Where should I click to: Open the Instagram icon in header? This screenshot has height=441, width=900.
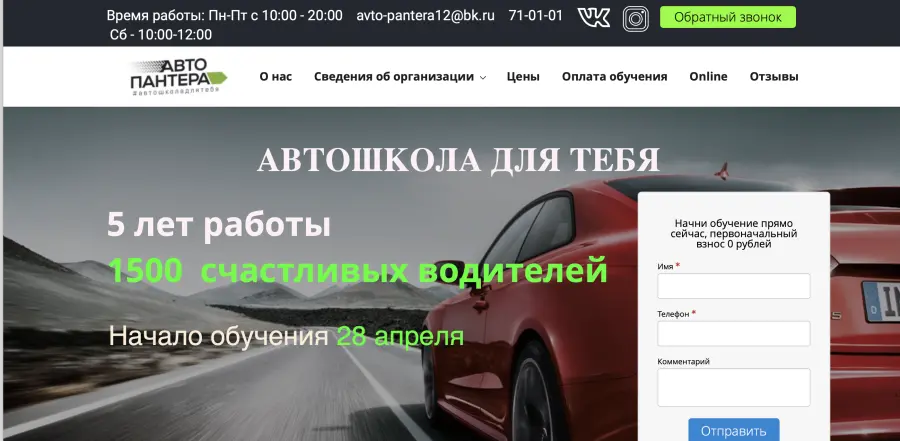tap(635, 18)
